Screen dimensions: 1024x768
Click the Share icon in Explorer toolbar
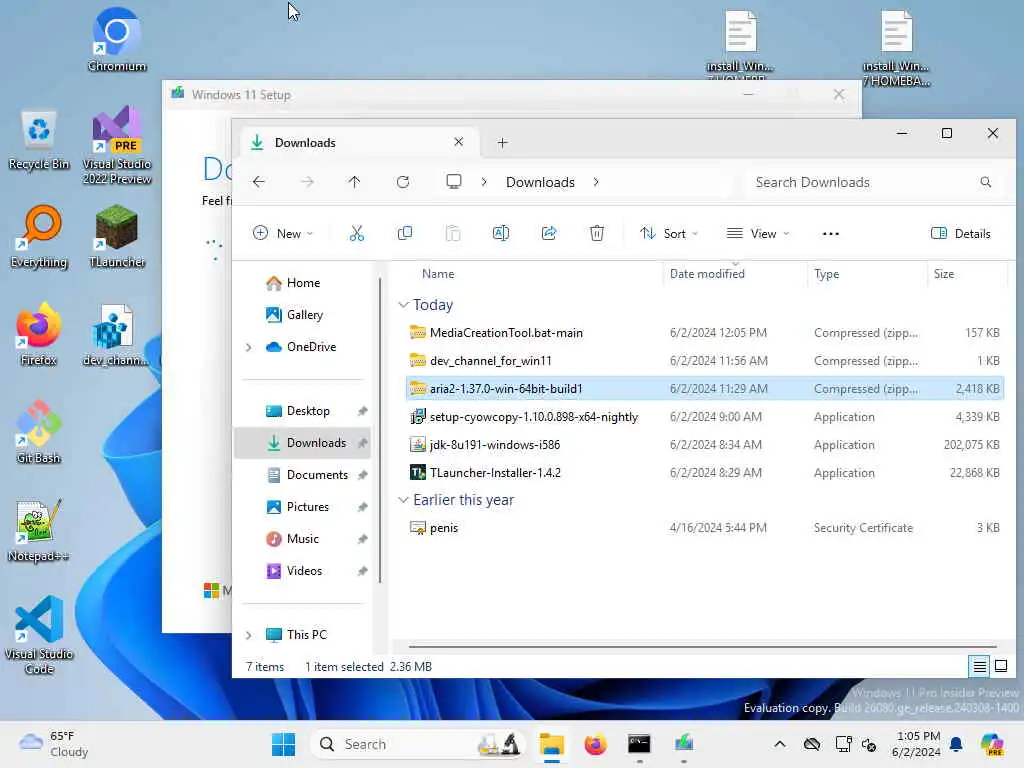pyautogui.click(x=549, y=233)
